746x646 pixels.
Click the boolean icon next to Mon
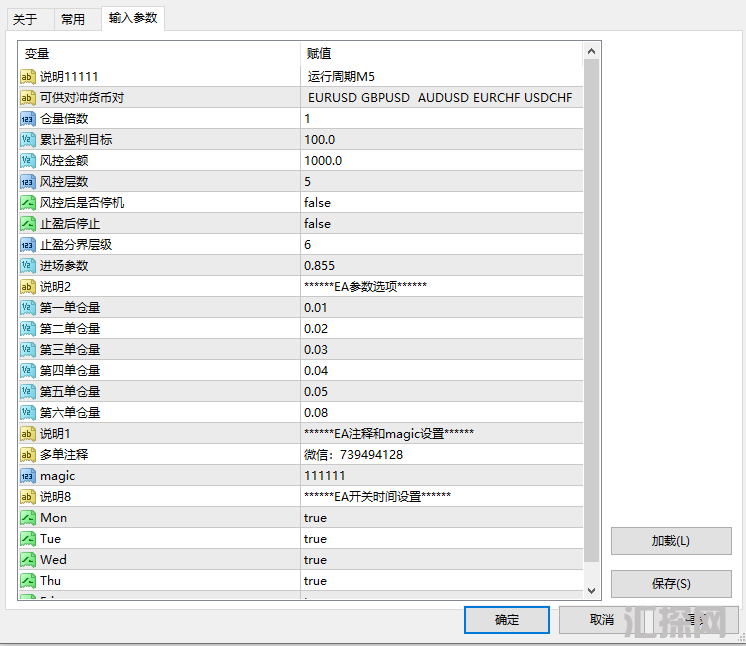point(28,518)
